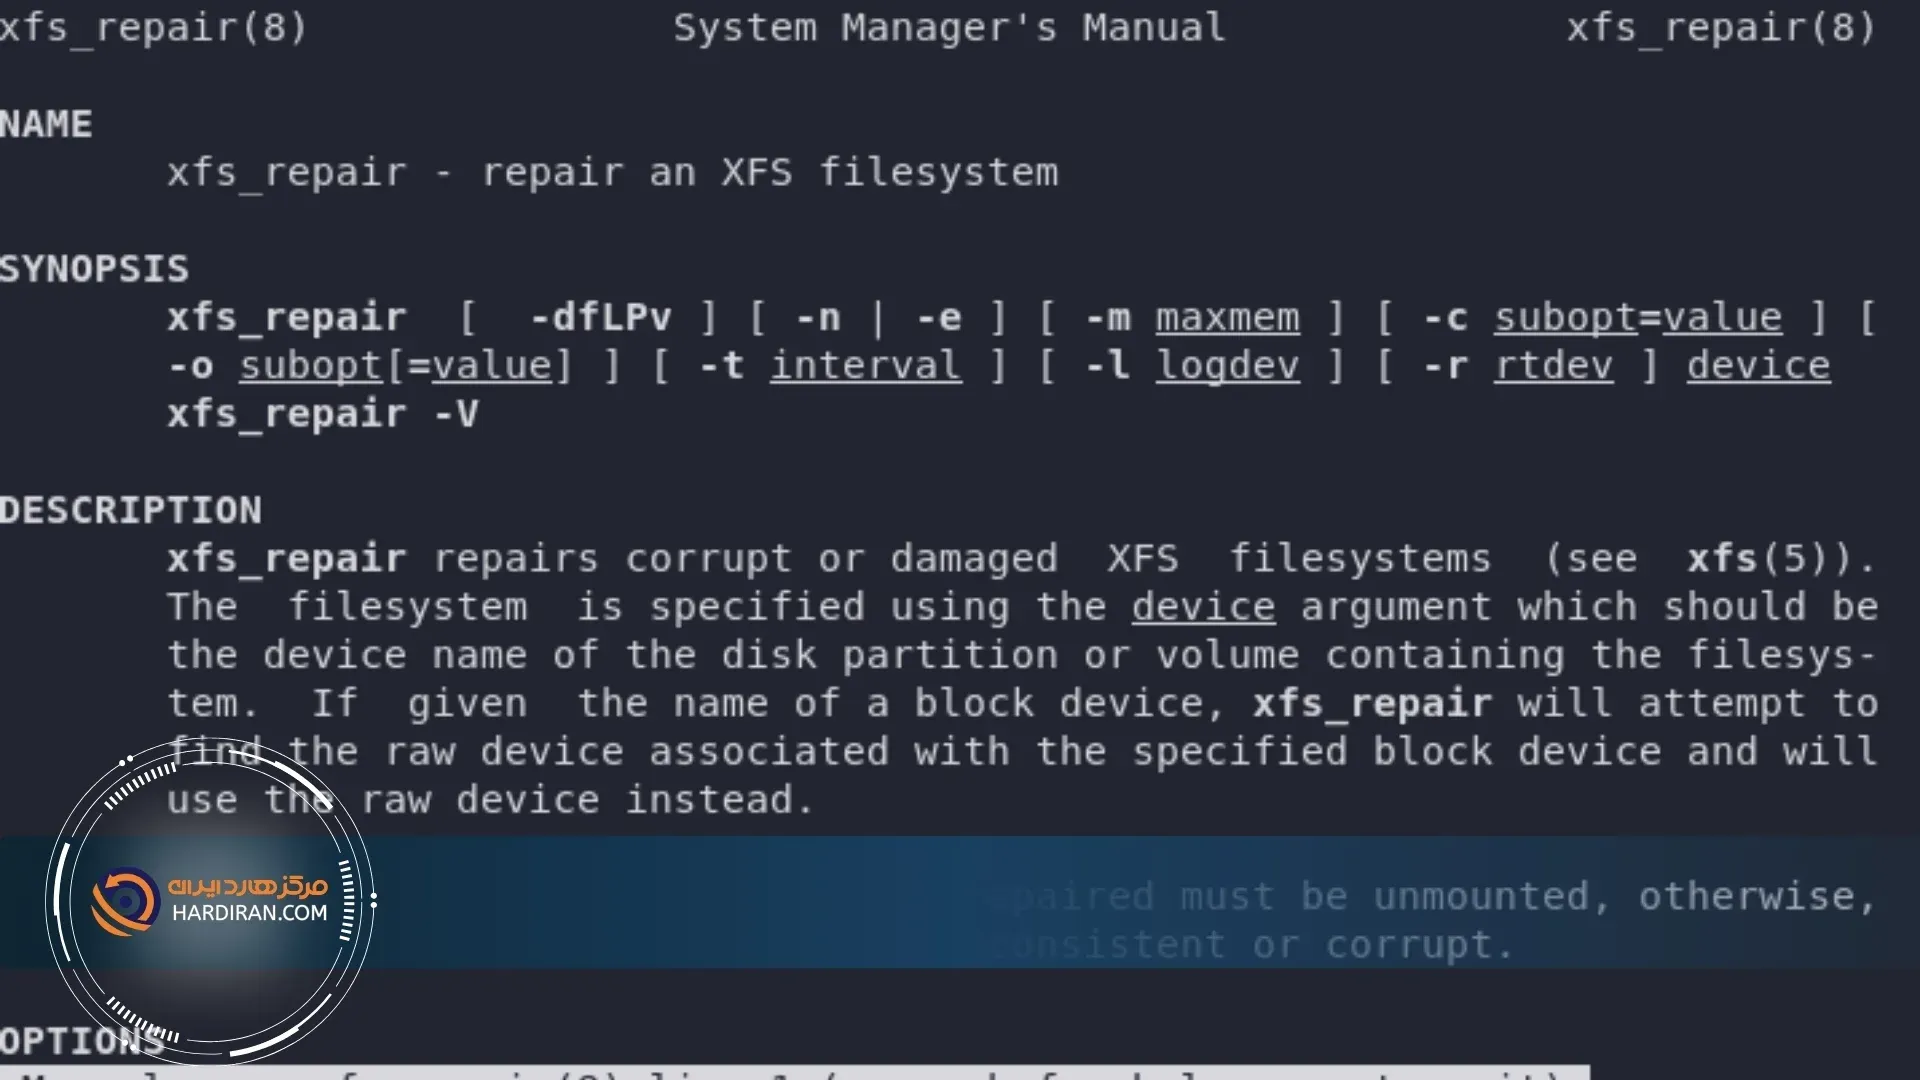Click the -dfLPv flags group
Image resolution: width=1920 pixels, height=1080 pixels.
tap(600, 318)
